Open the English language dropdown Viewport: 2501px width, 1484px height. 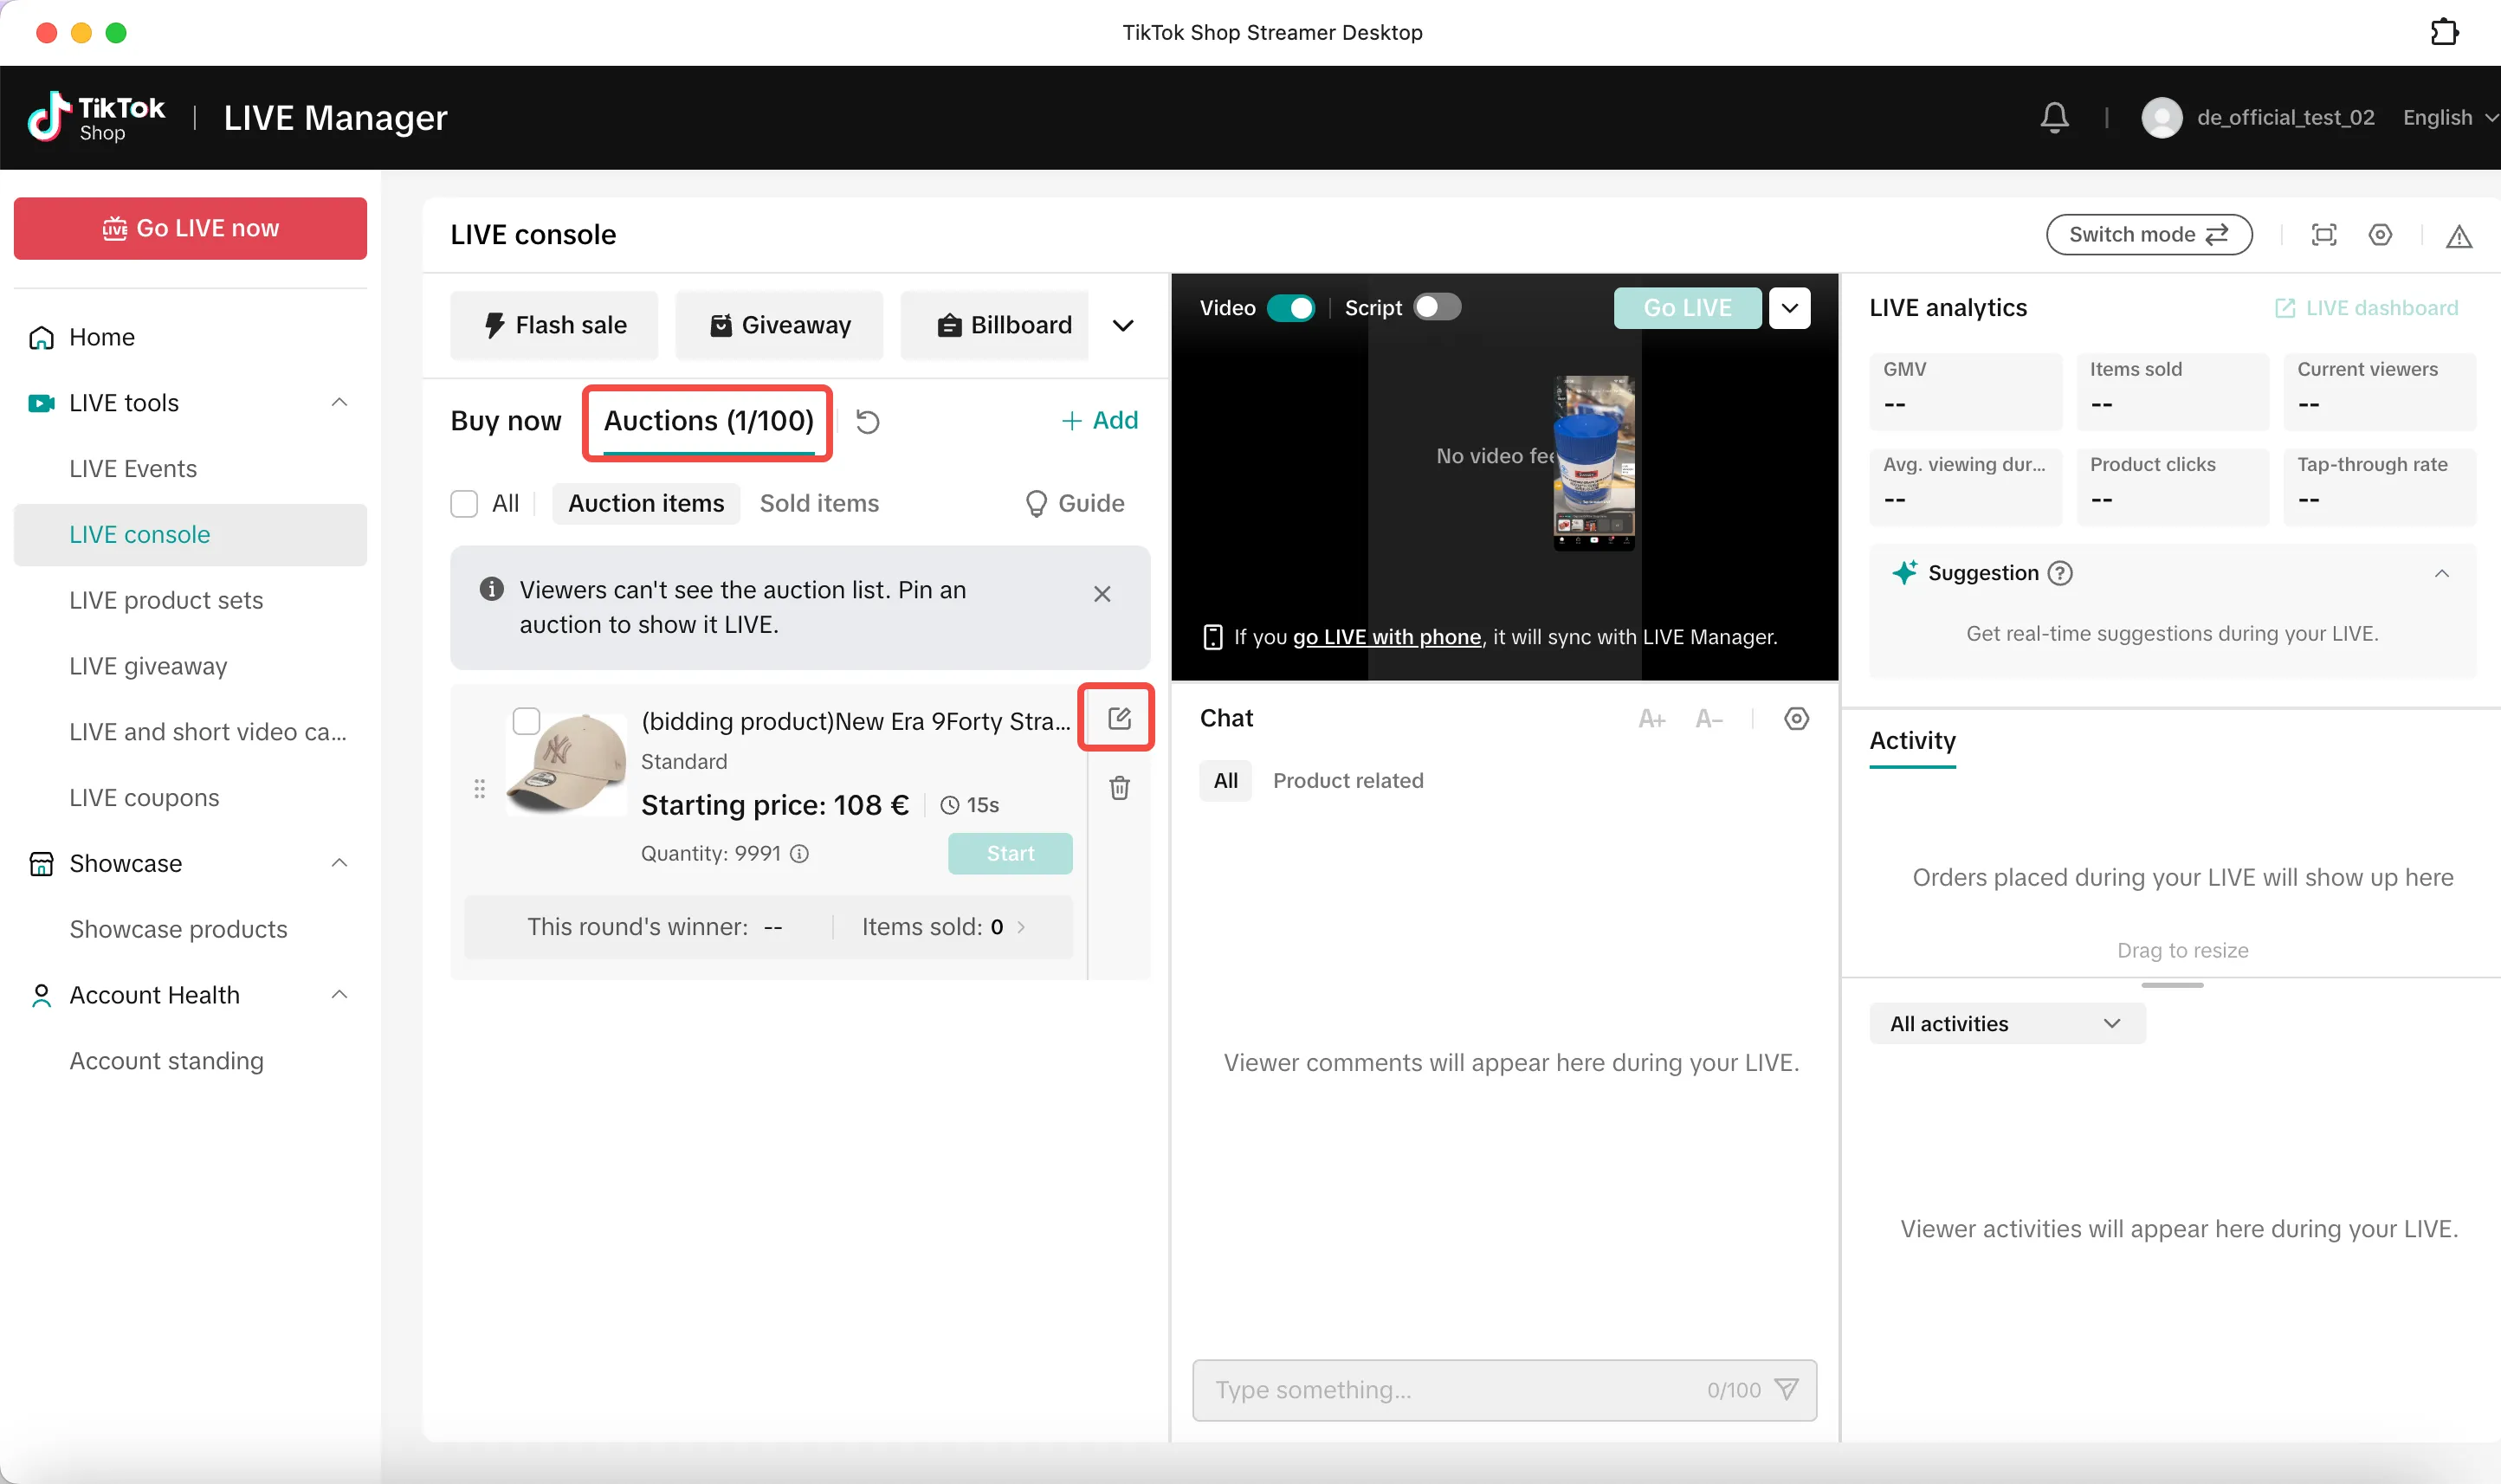2450,117
